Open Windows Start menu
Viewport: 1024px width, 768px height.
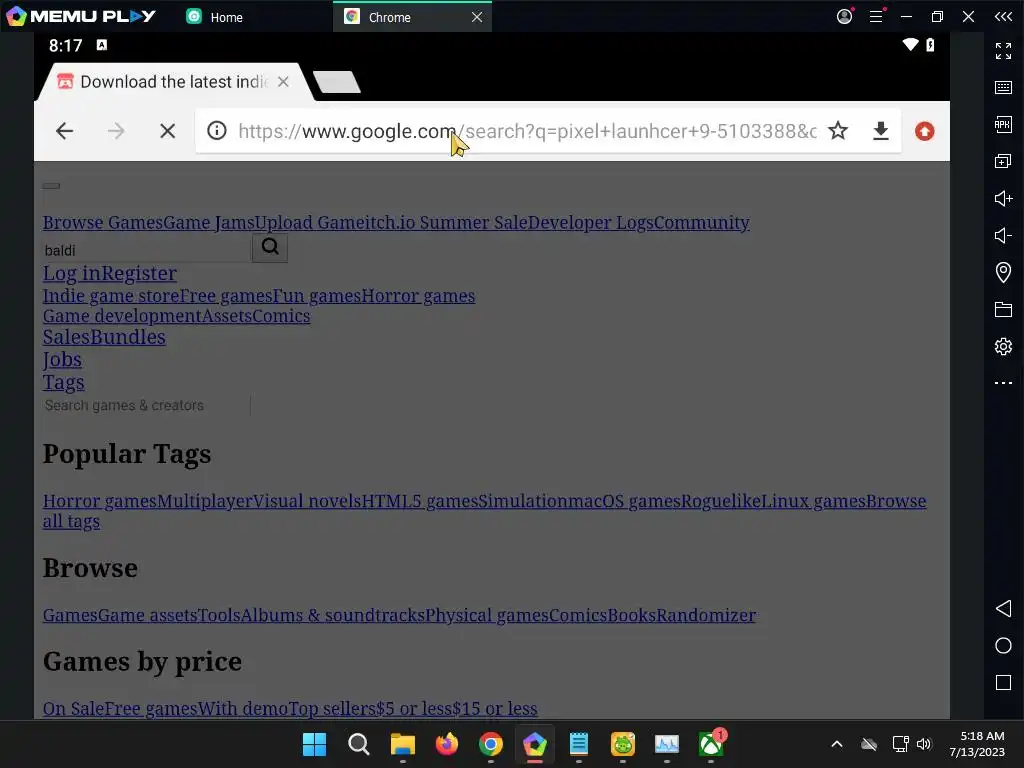314,744
